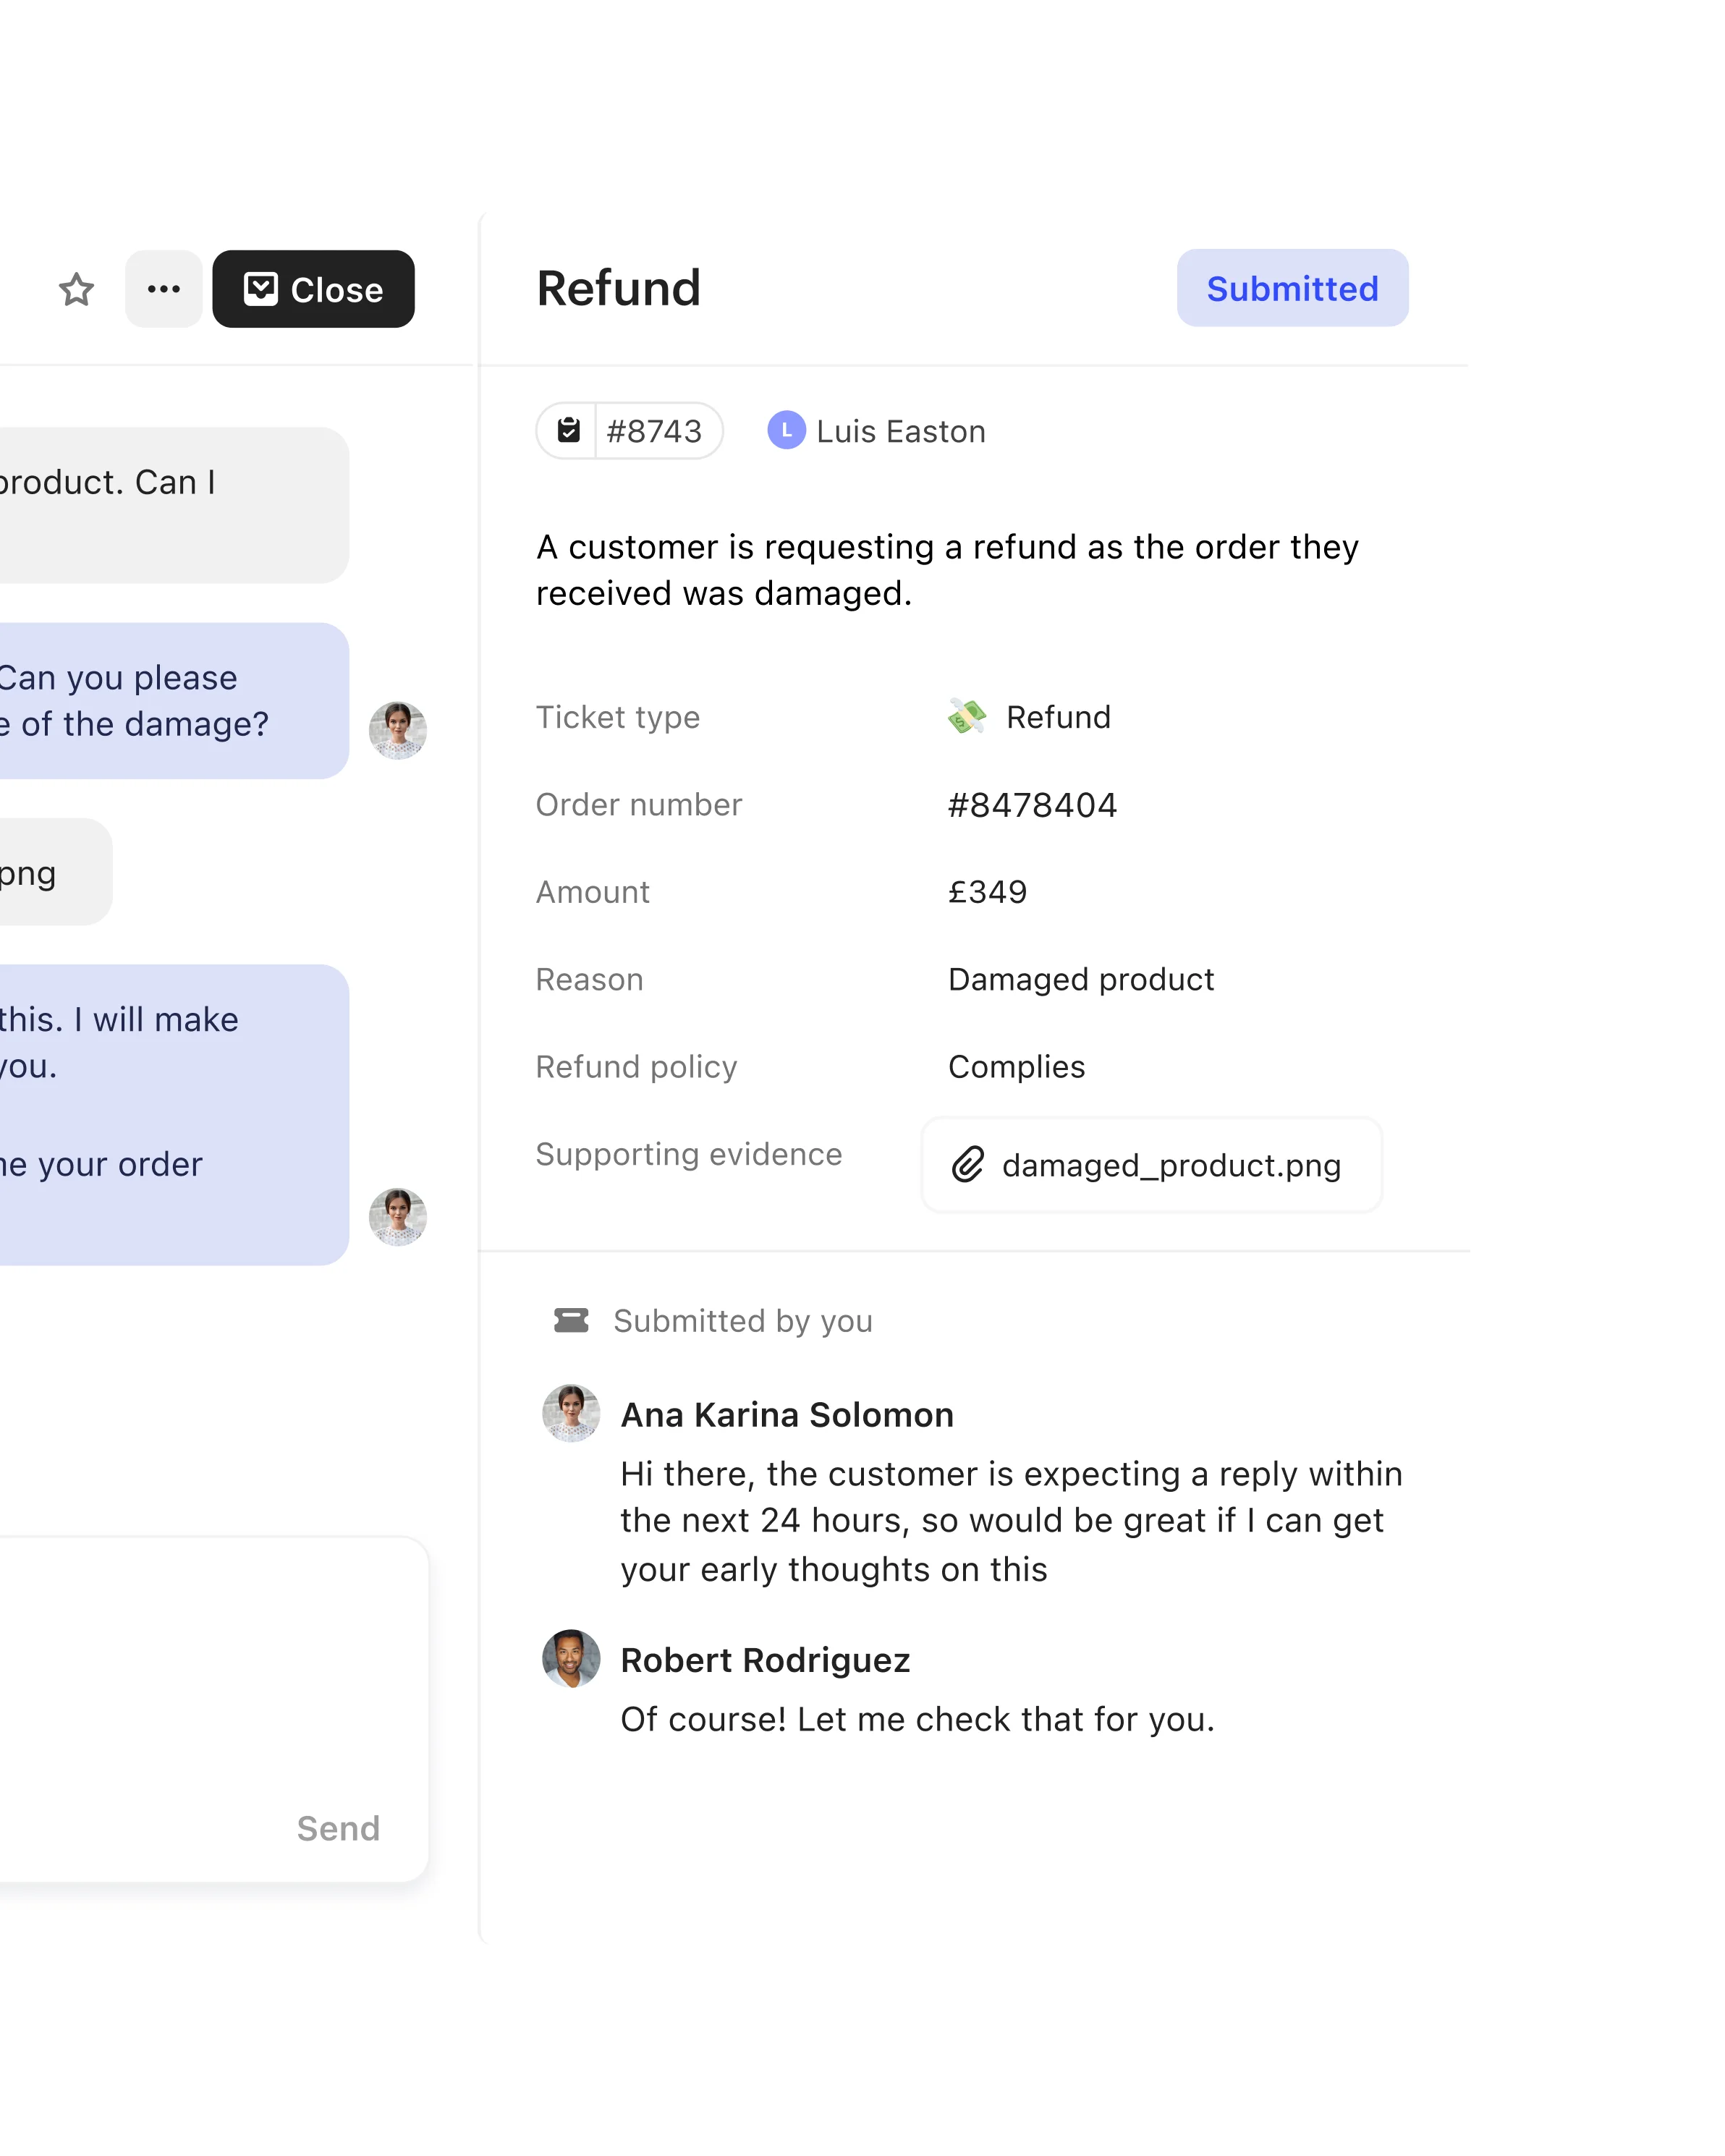Star this conversation
Image resolution: width=1725 pixels, height=2156 pixels.
pos(77,289)
